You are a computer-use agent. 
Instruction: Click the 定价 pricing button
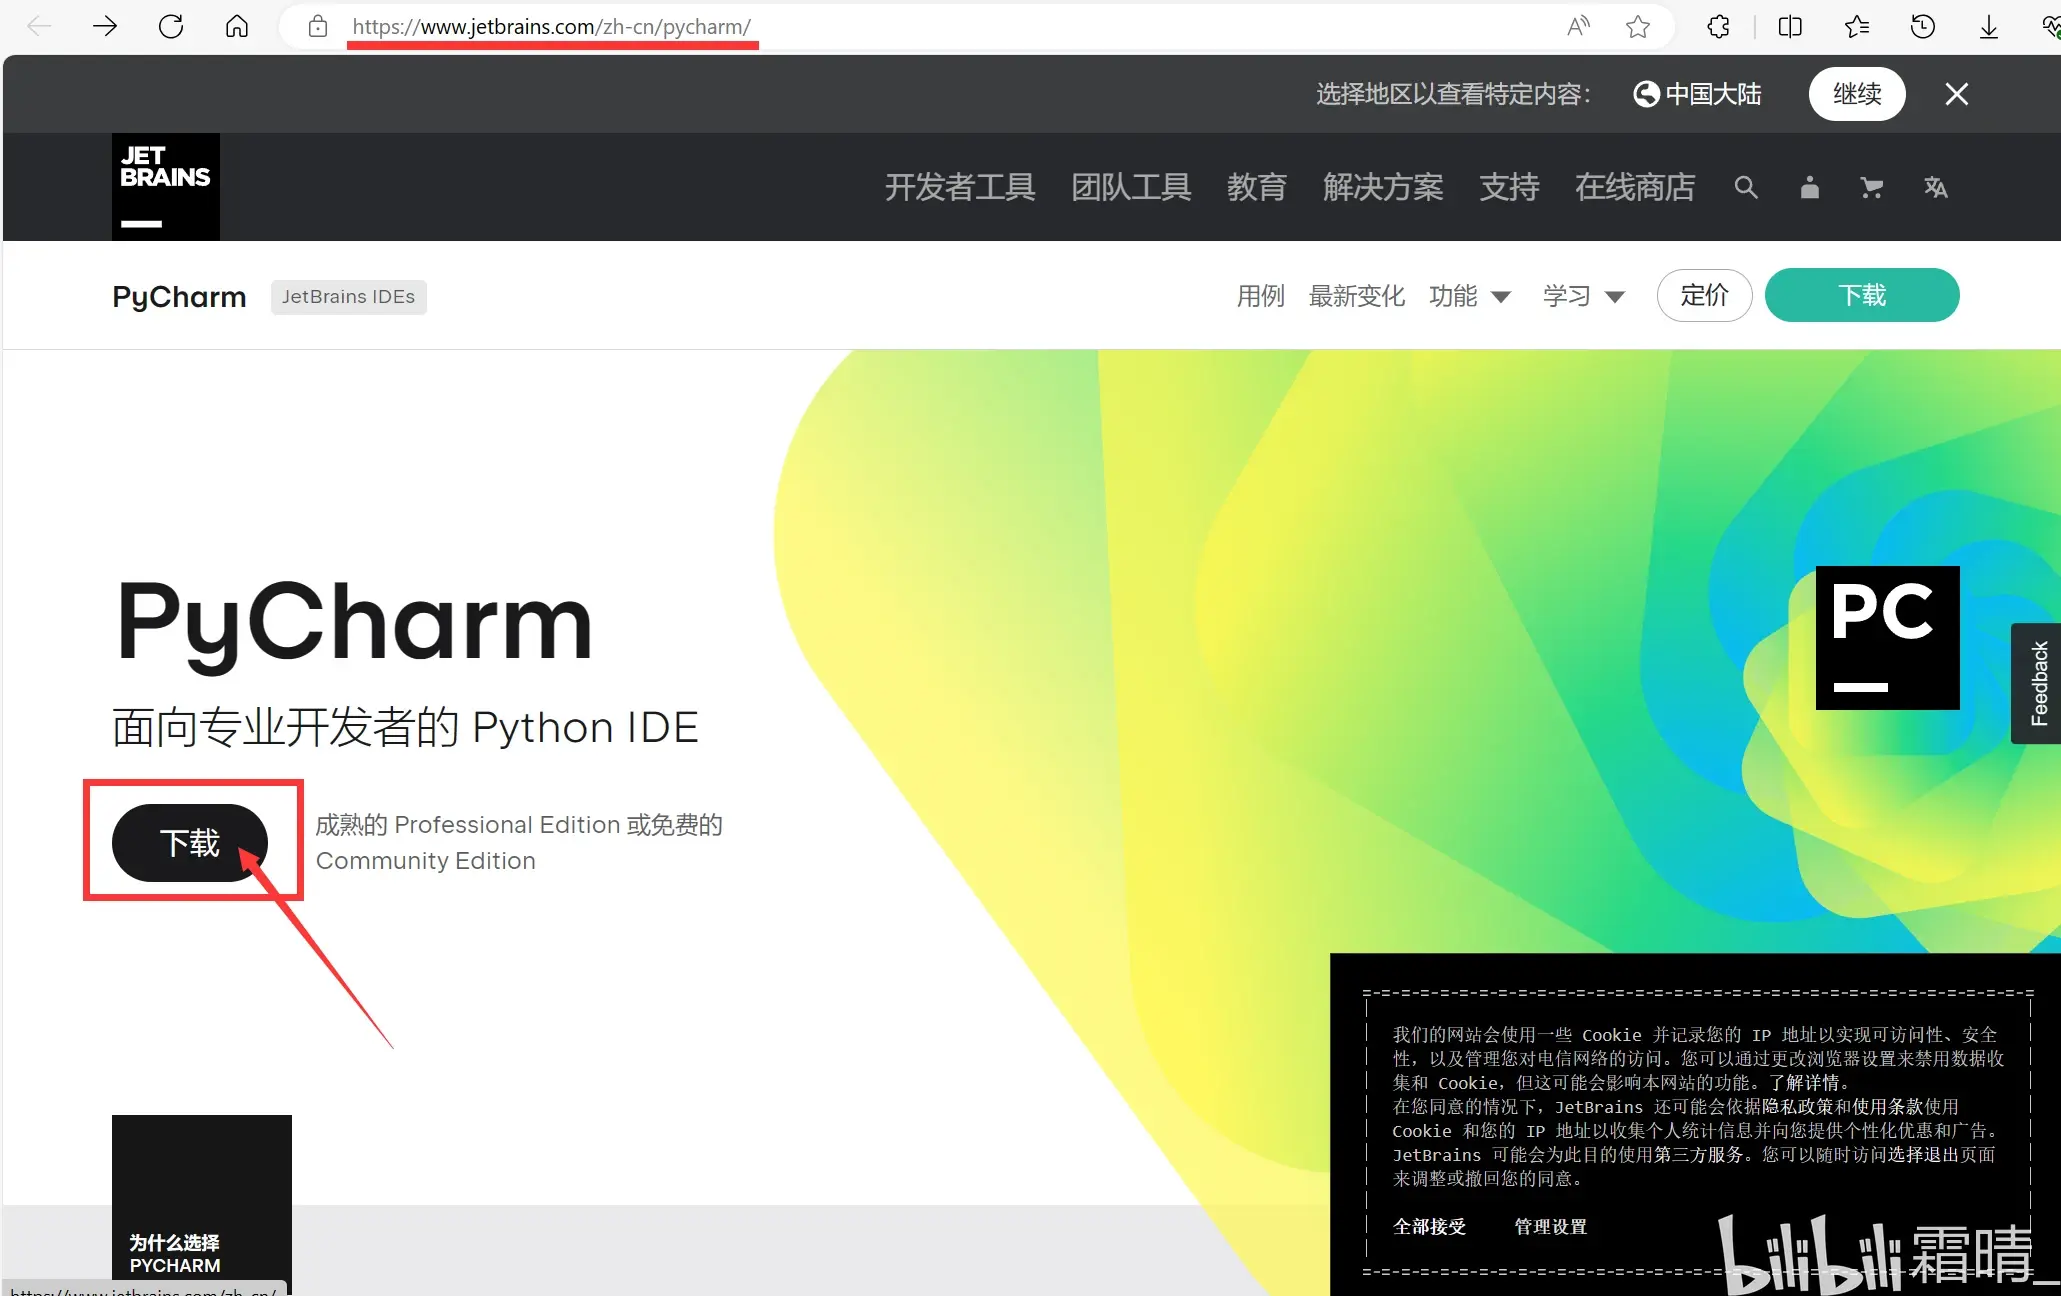click(x=1704, y=295)
